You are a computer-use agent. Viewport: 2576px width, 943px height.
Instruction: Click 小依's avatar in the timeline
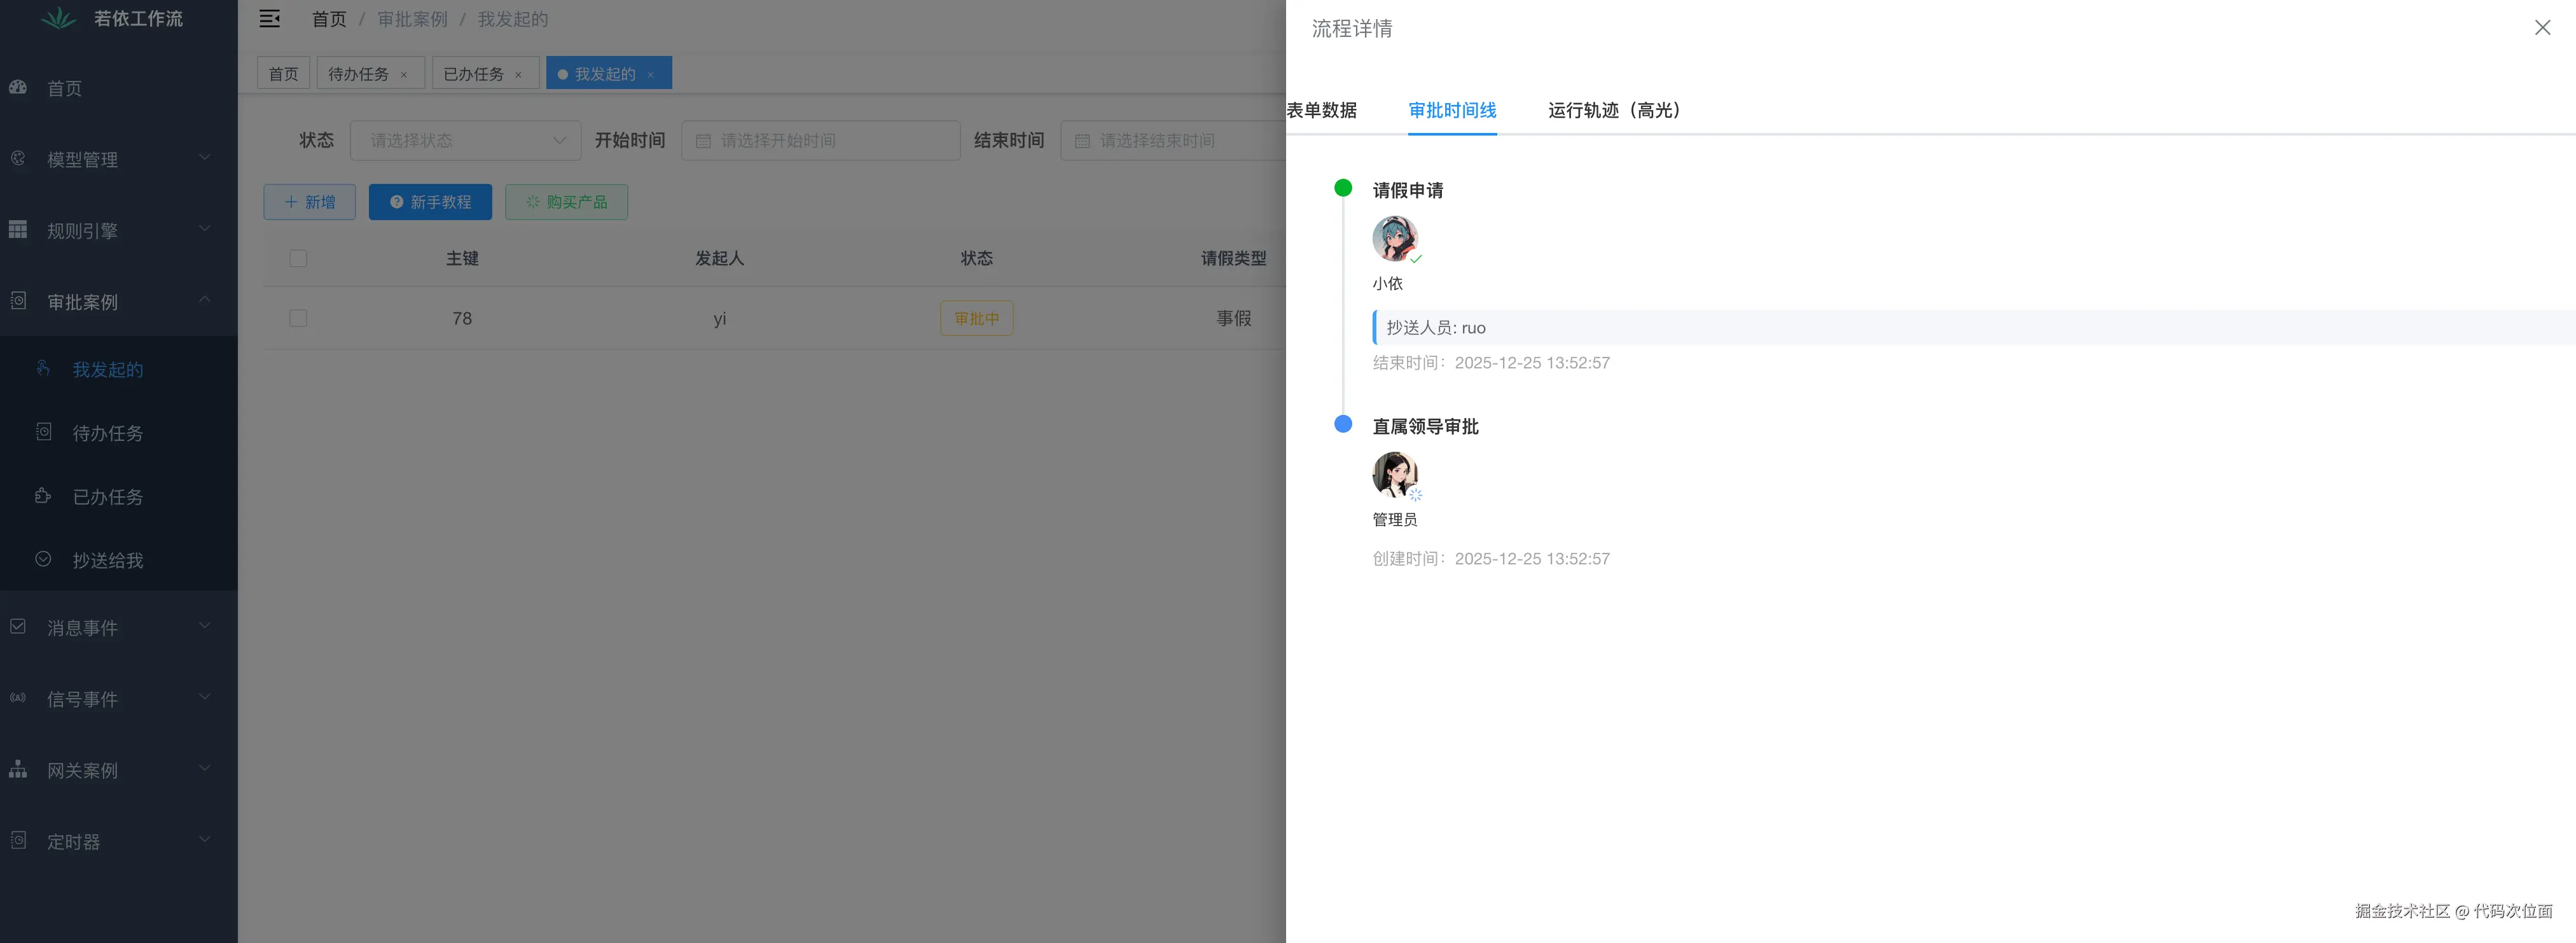tap(1394, 239)
